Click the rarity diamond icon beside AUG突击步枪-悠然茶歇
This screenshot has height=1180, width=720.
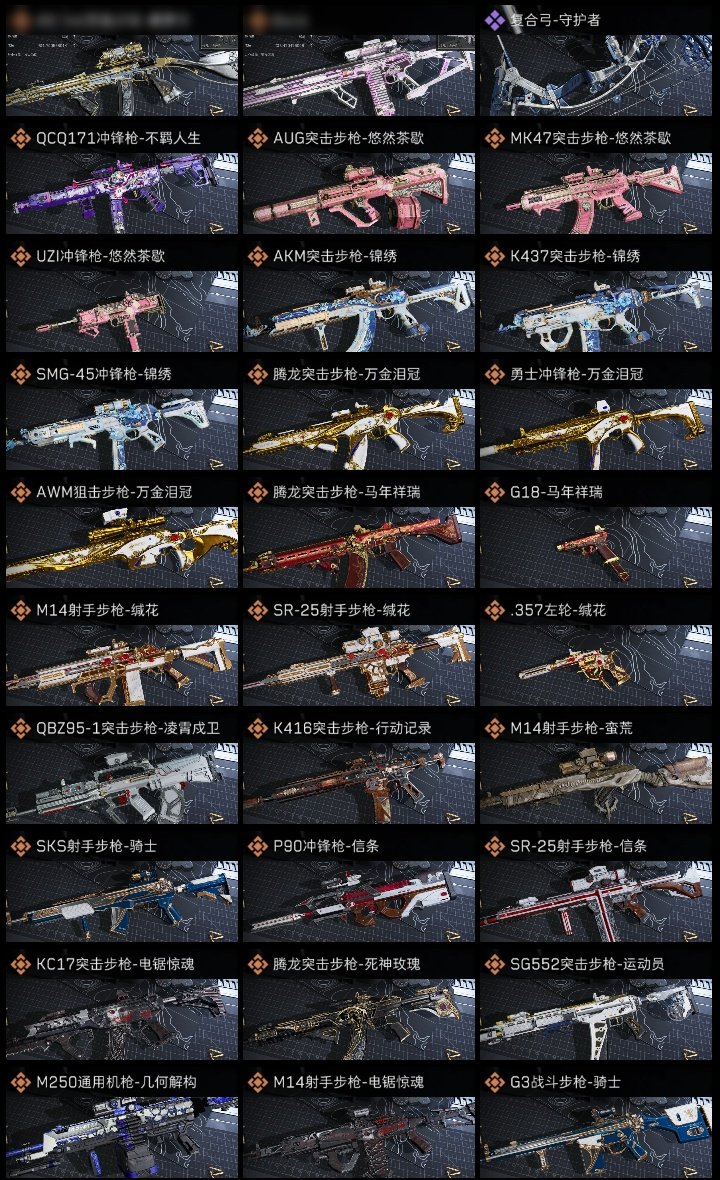coord(257,138)
